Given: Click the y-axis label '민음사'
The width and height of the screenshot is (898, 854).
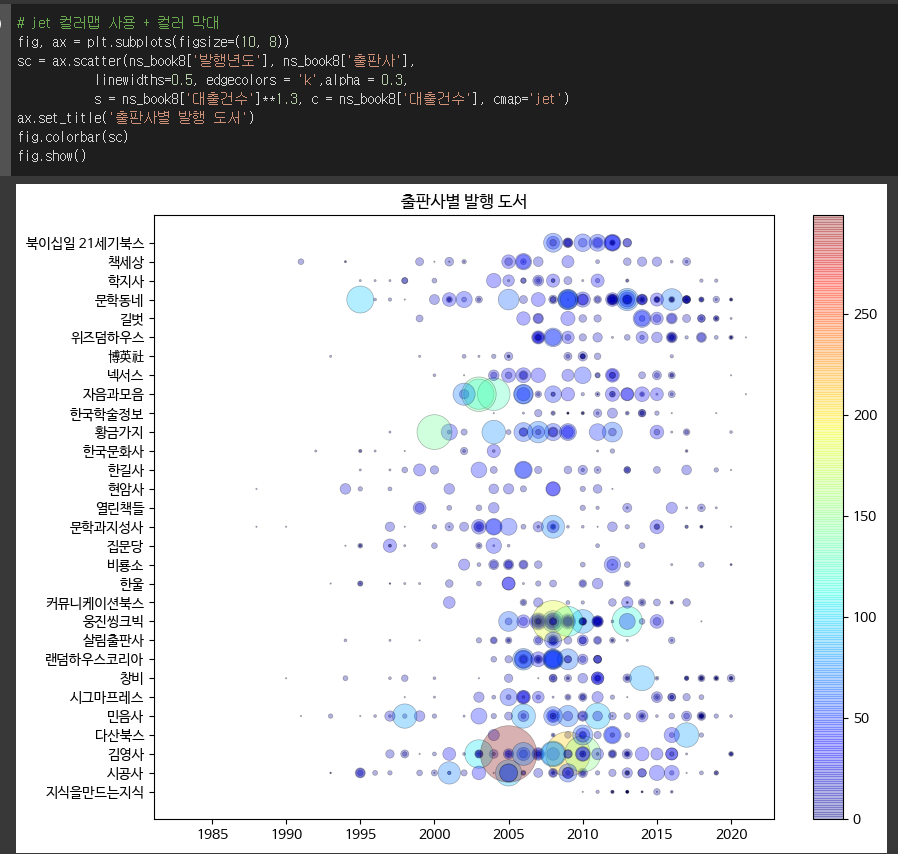Looking at the screenshot, I should (125, 716).
